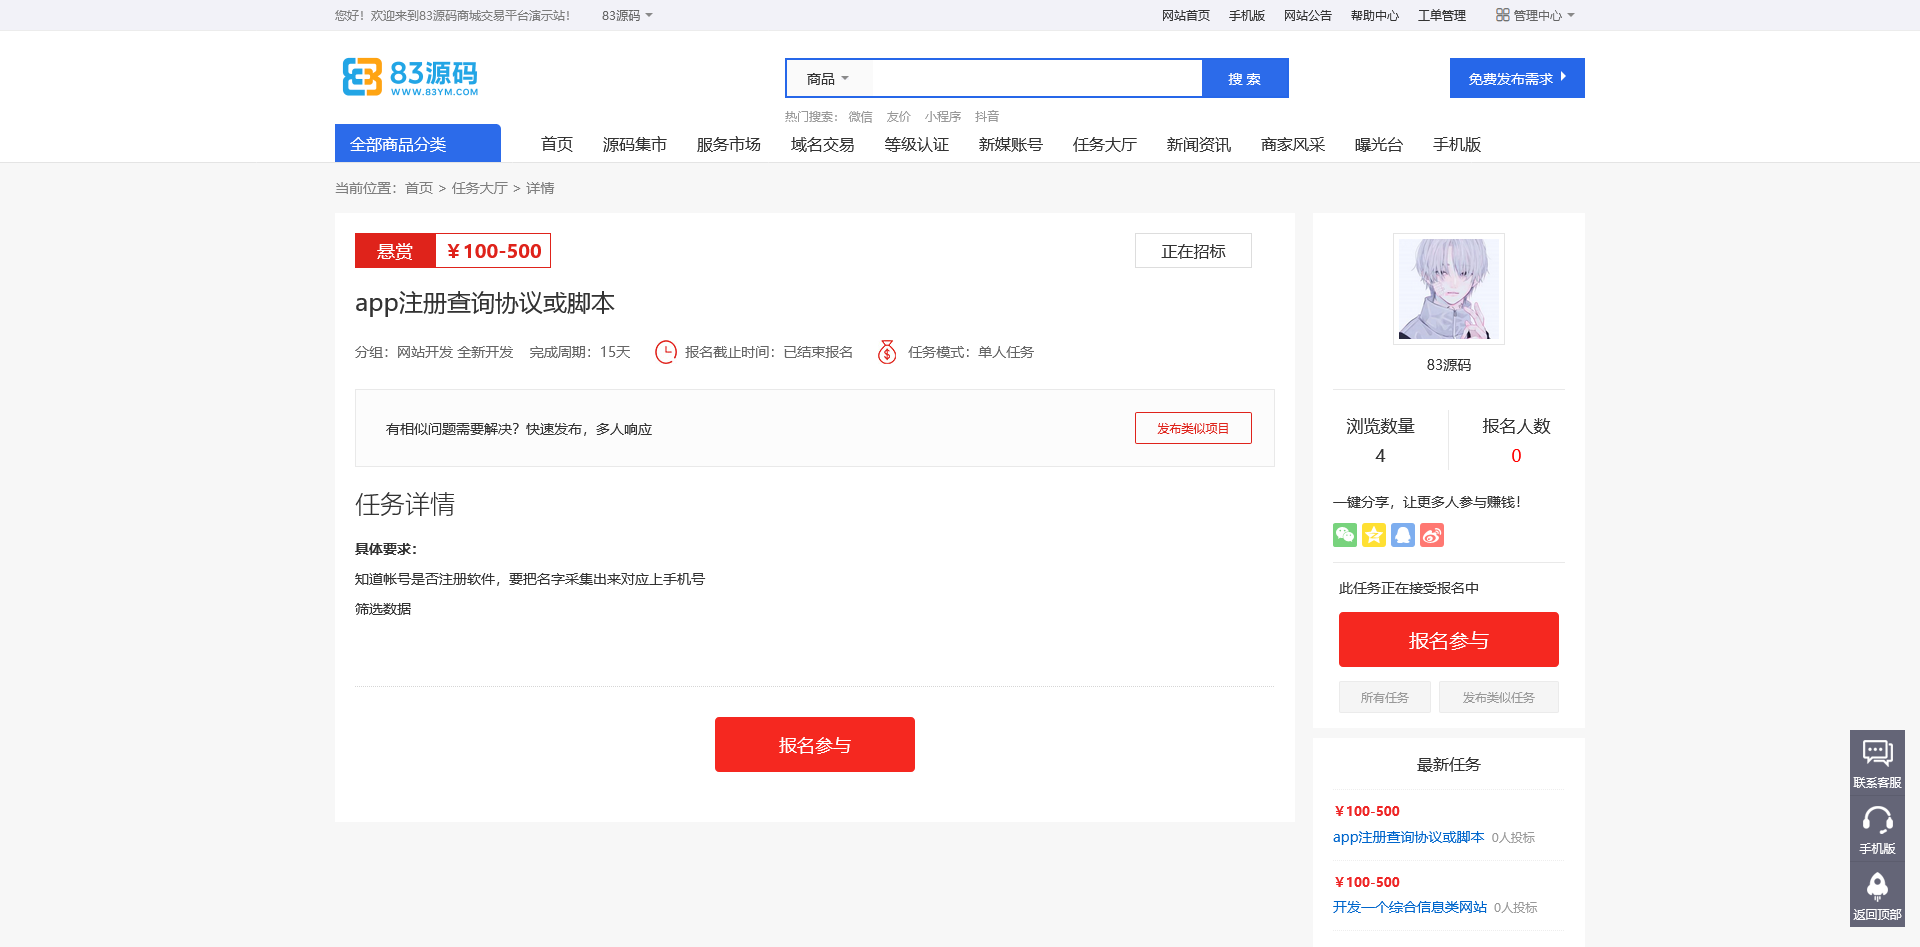Open the 服务市场 nav tab

[729, 144]
